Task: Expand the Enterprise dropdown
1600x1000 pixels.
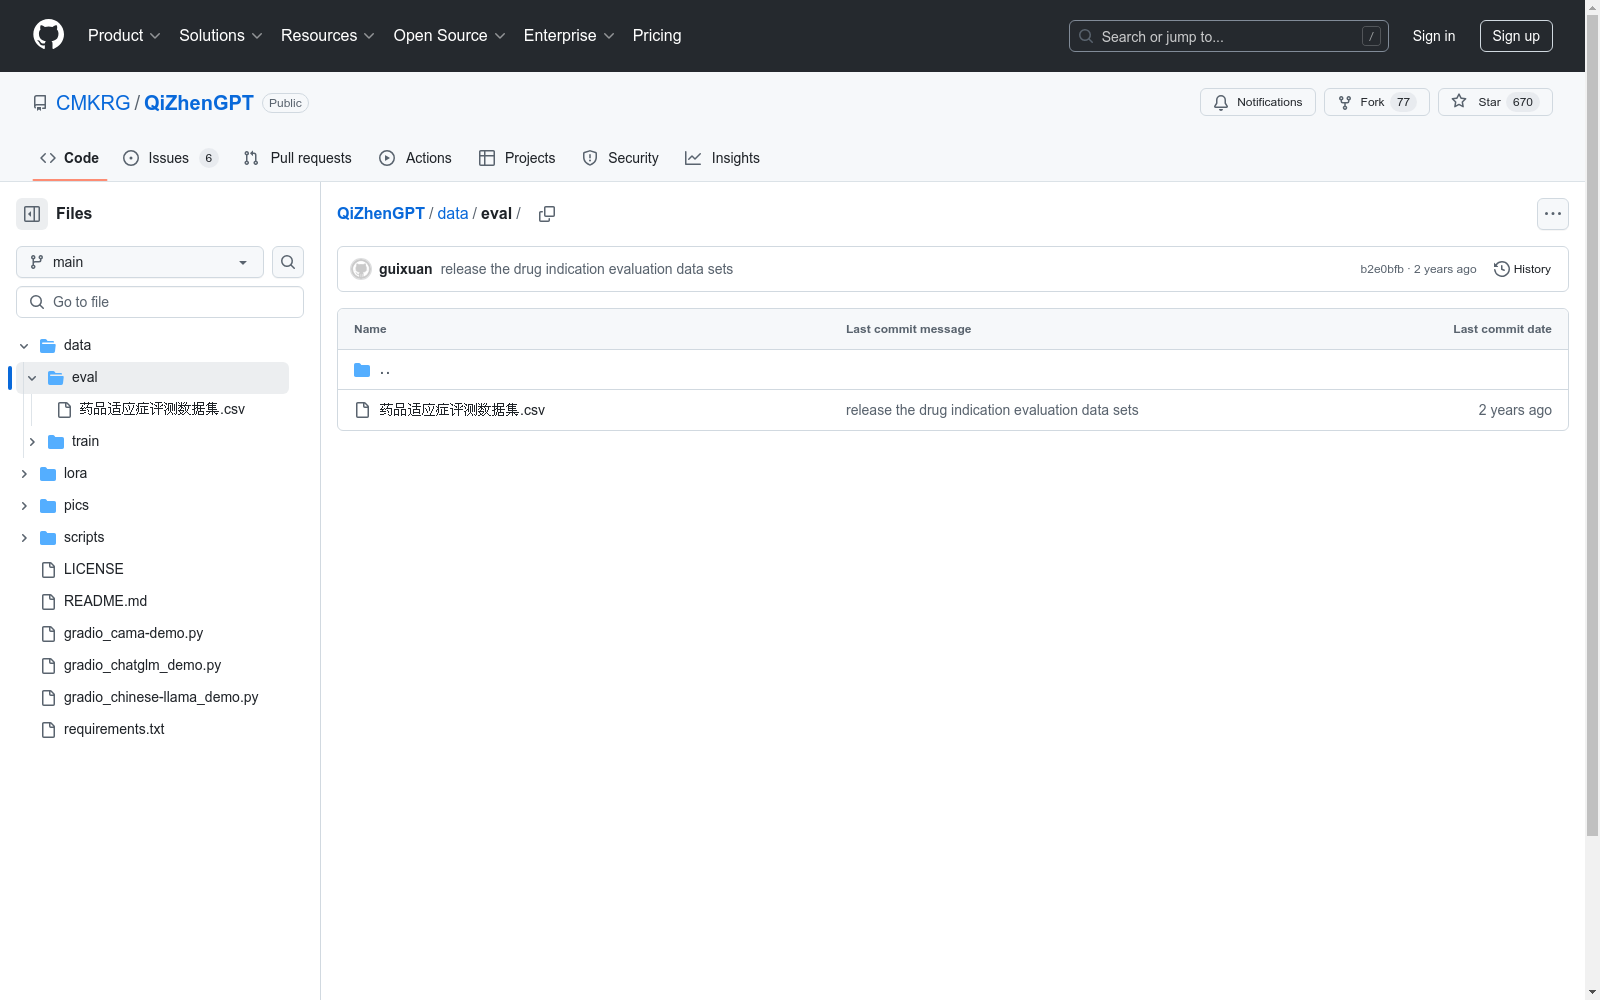Action: pos(569,35)
